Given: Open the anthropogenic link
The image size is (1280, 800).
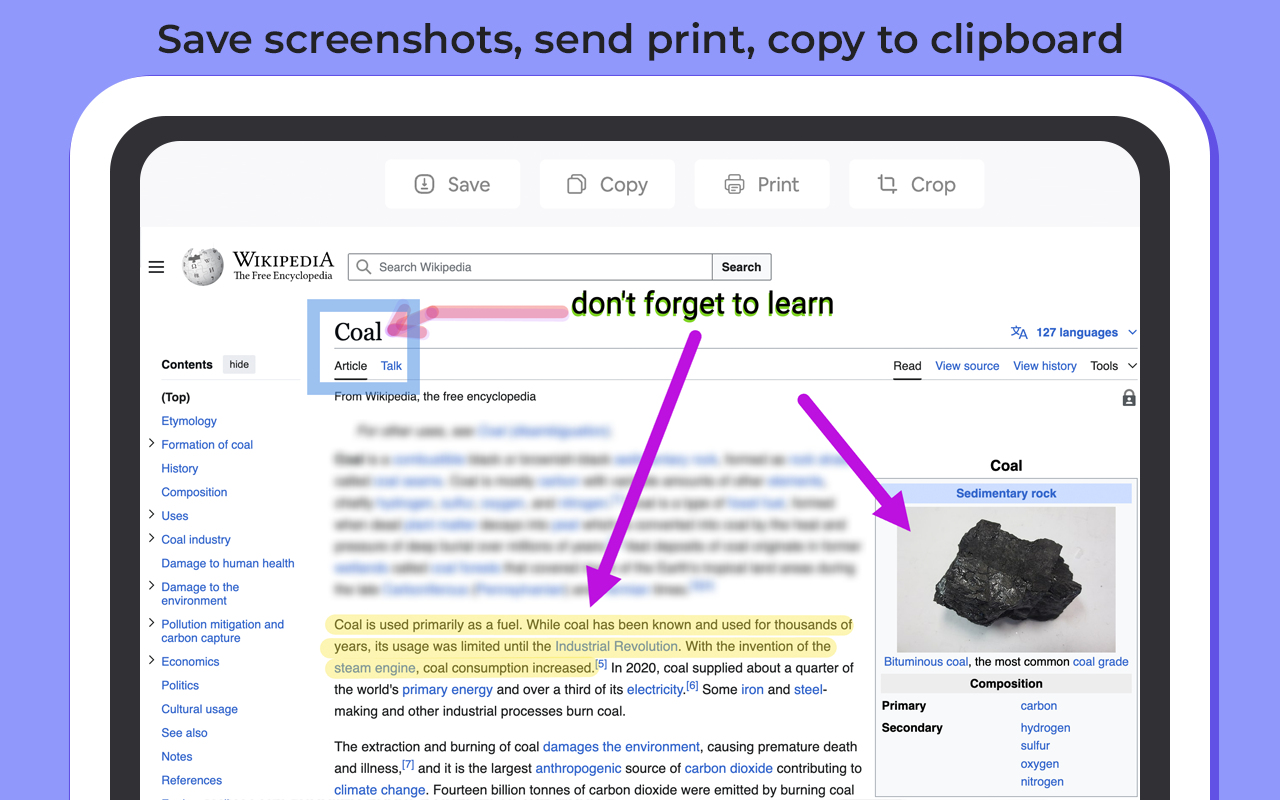Looking at the screenshot, I should point(578,768).
